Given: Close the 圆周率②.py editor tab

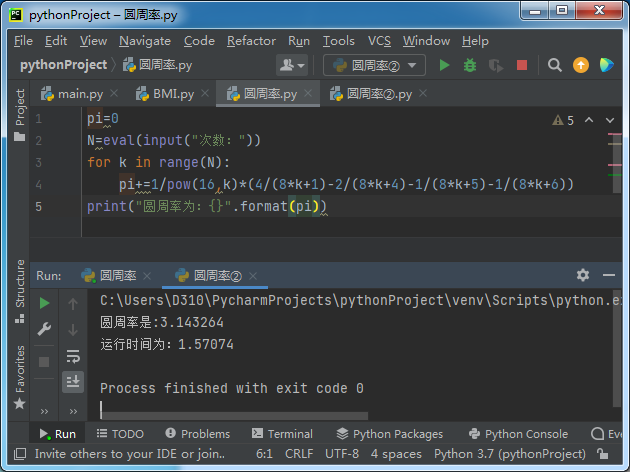Looking at the screenshot, I should pyautogui.click(x=423, y=93).
